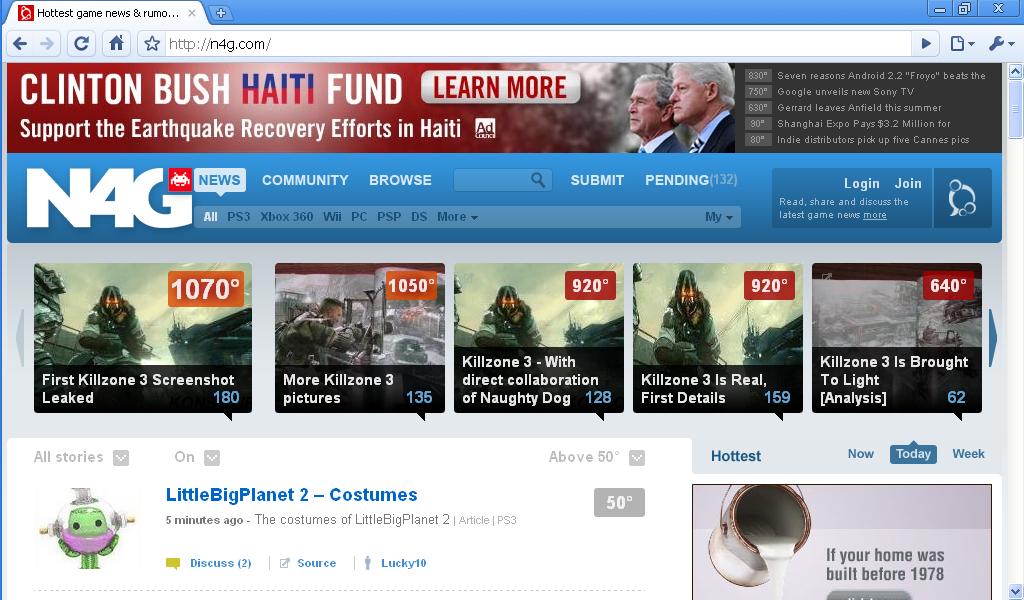Click the magnifier search icon
The image size is (1024, 600).
coord(537,180)
